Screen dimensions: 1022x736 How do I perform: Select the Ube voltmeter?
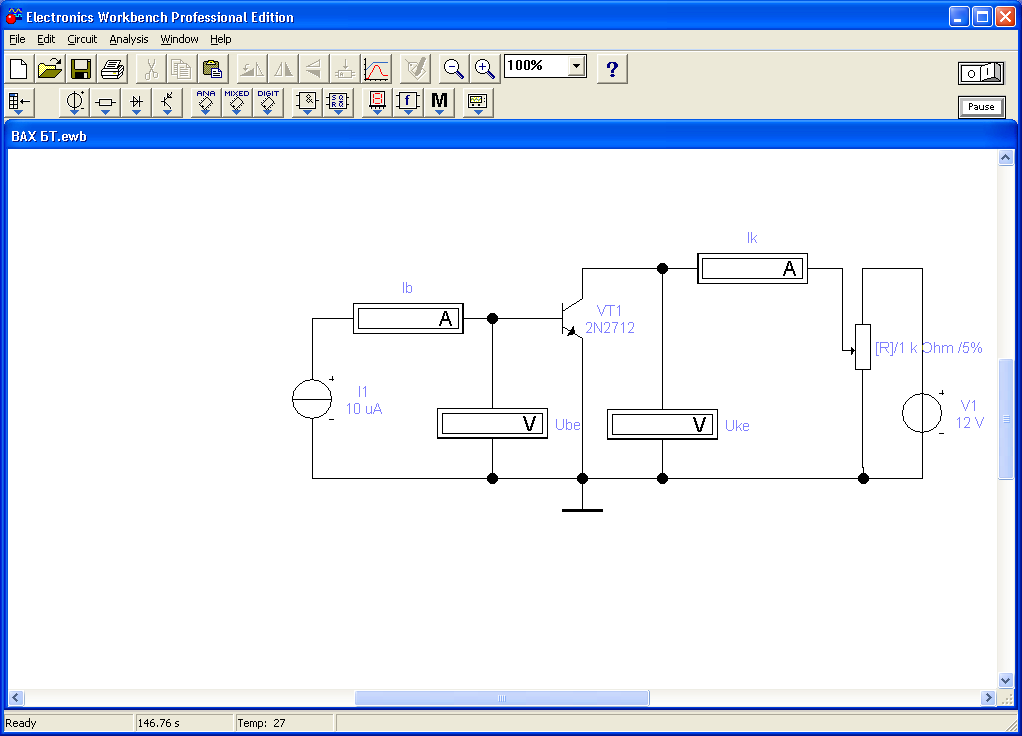tap(492, 424)
